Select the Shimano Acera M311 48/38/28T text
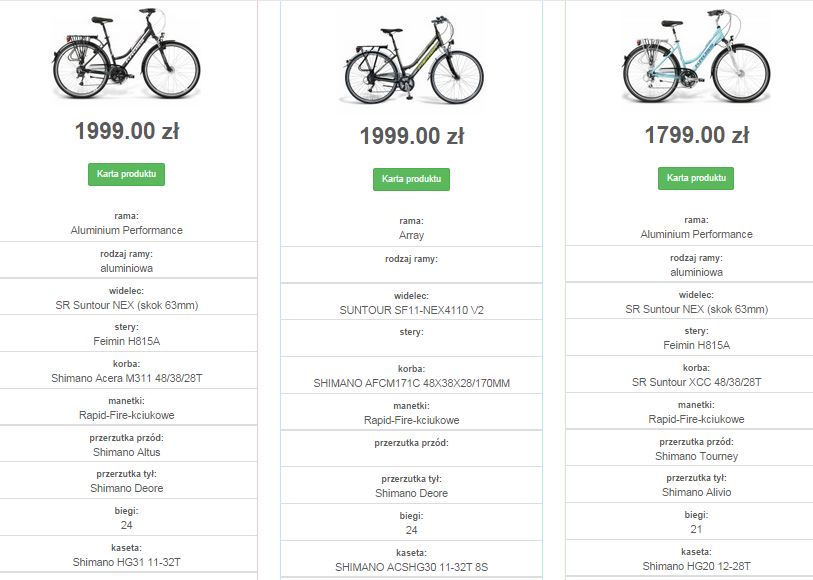The image size is (813, 580). (127, 378)
